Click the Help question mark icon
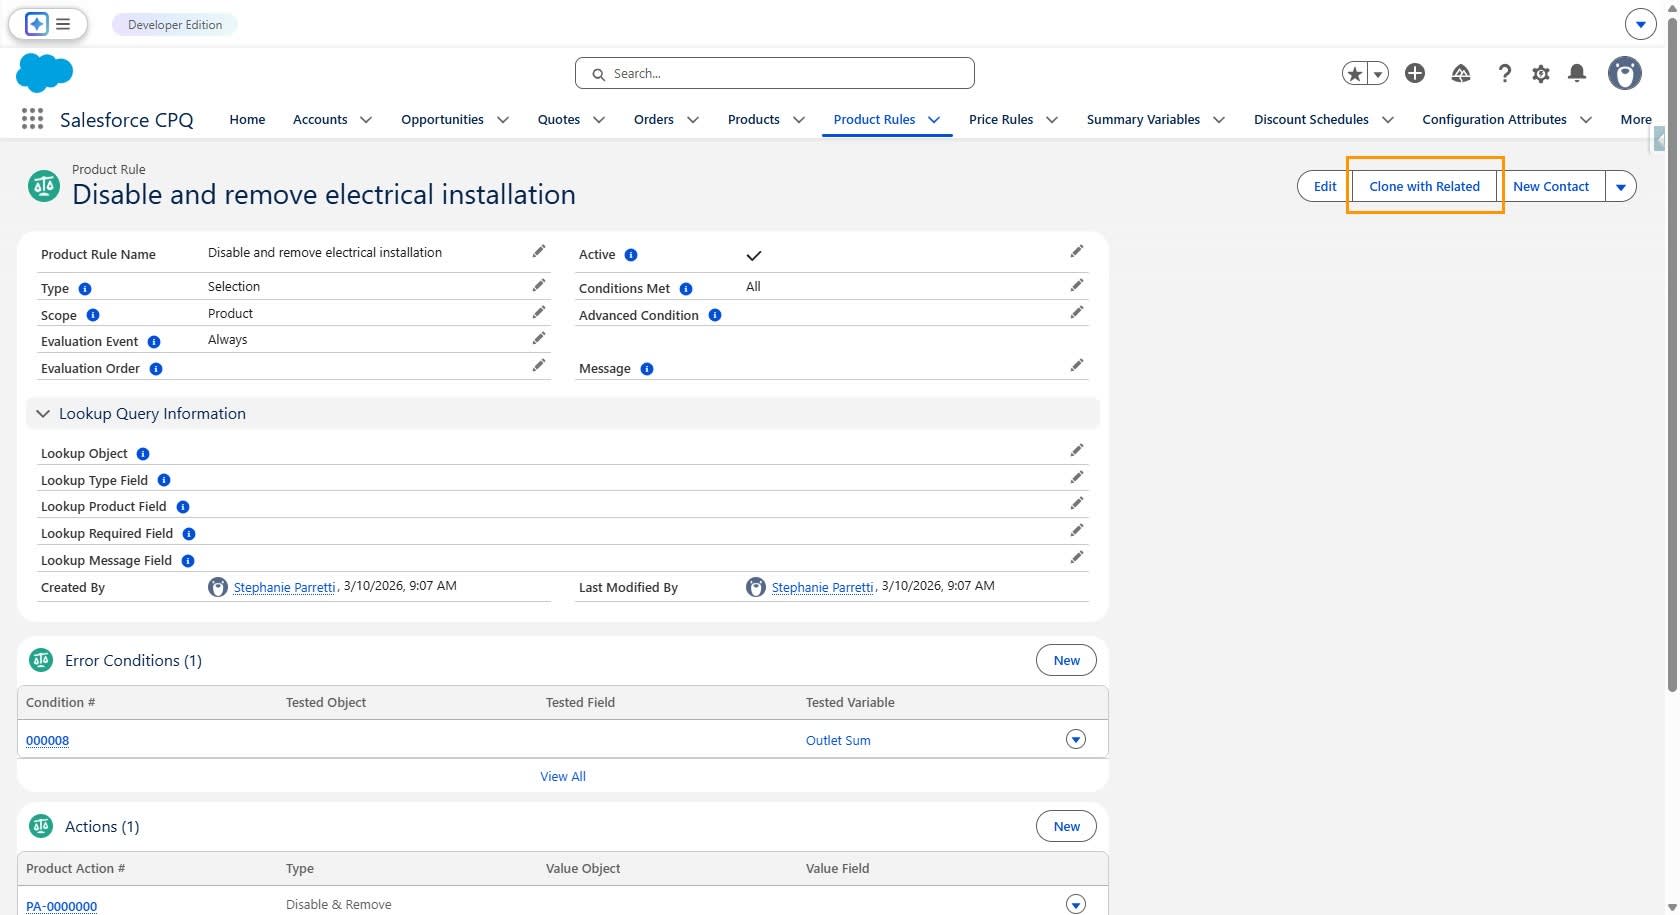Image resolution: width=1680 pixels, height=915 pixels. coord(1504,73)
